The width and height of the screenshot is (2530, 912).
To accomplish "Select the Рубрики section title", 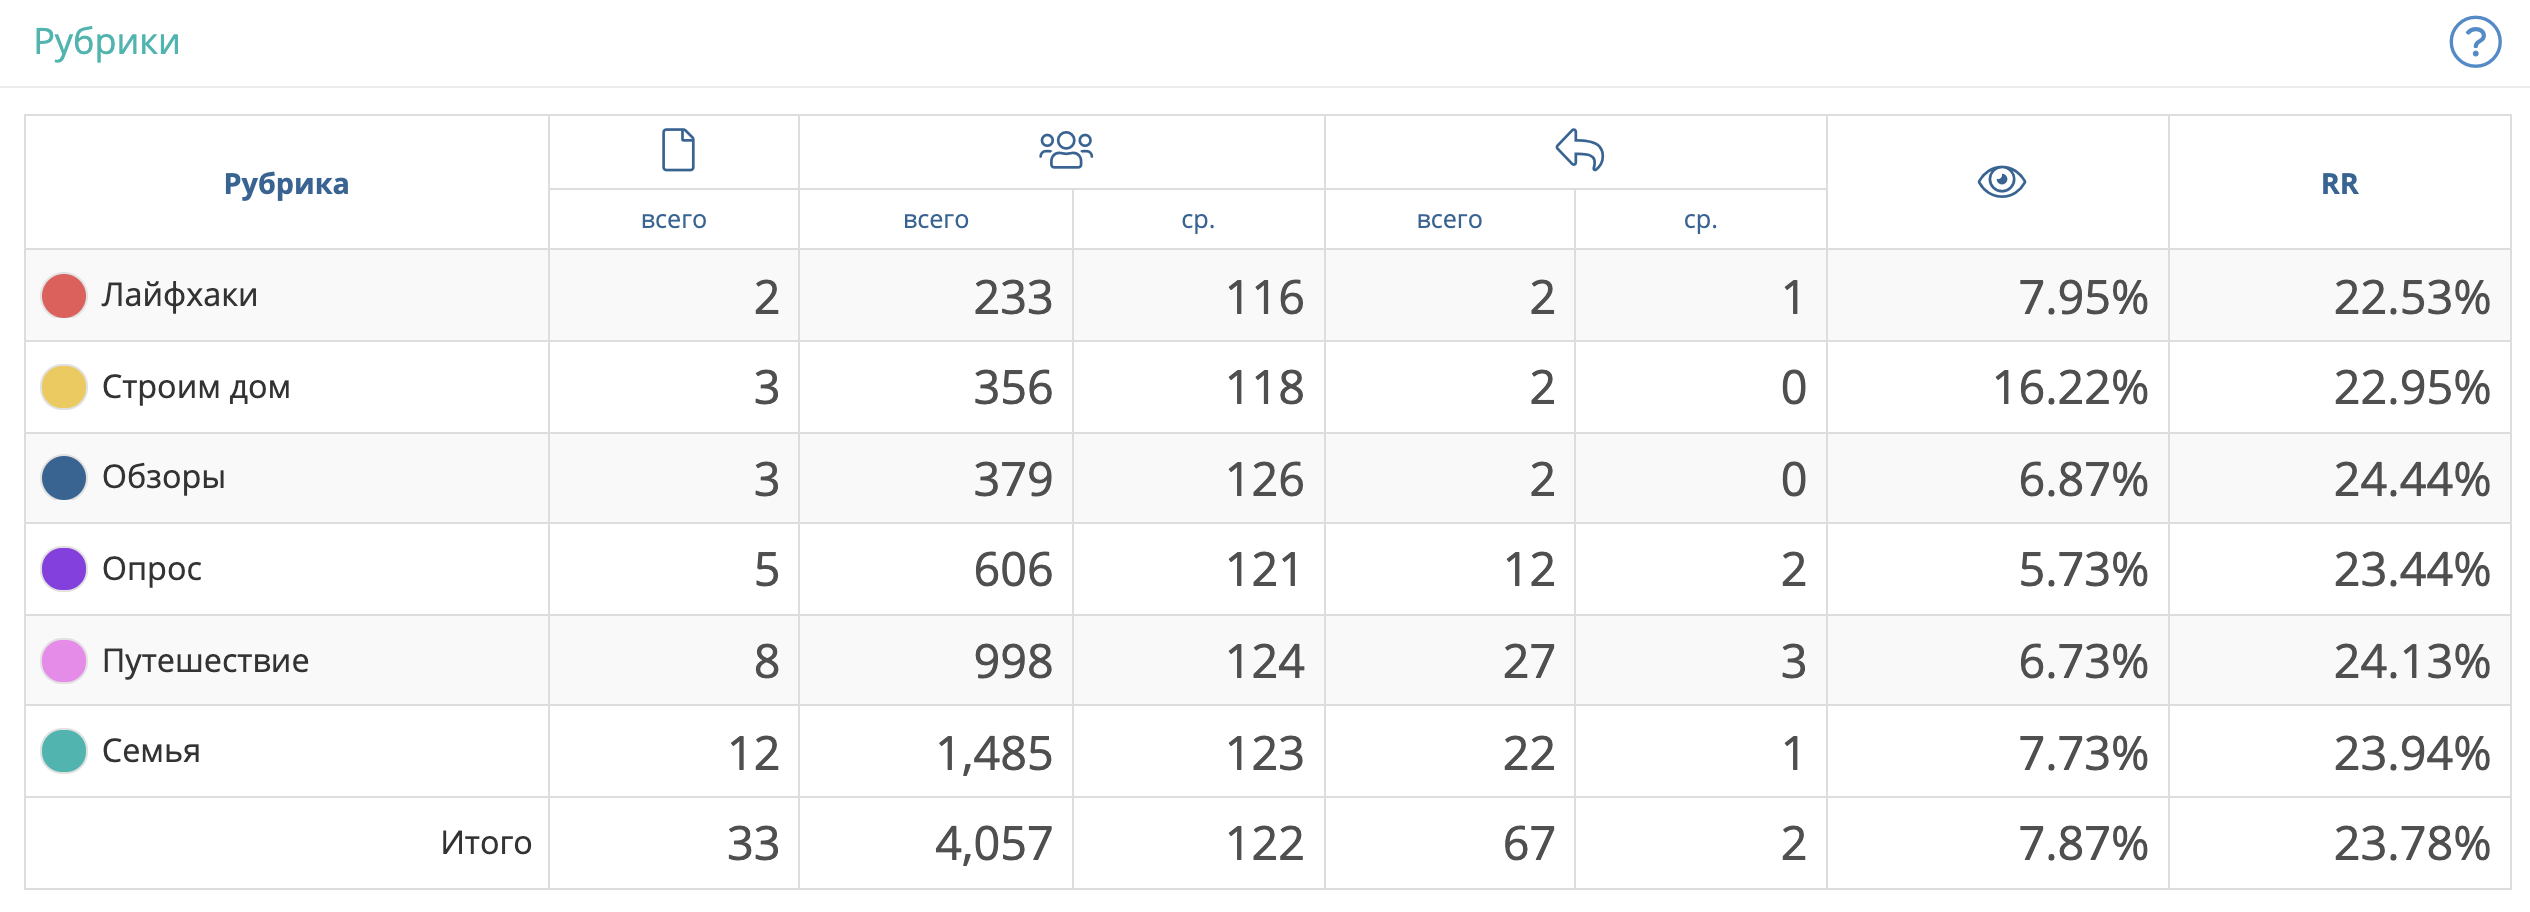I will coord(107,42).
